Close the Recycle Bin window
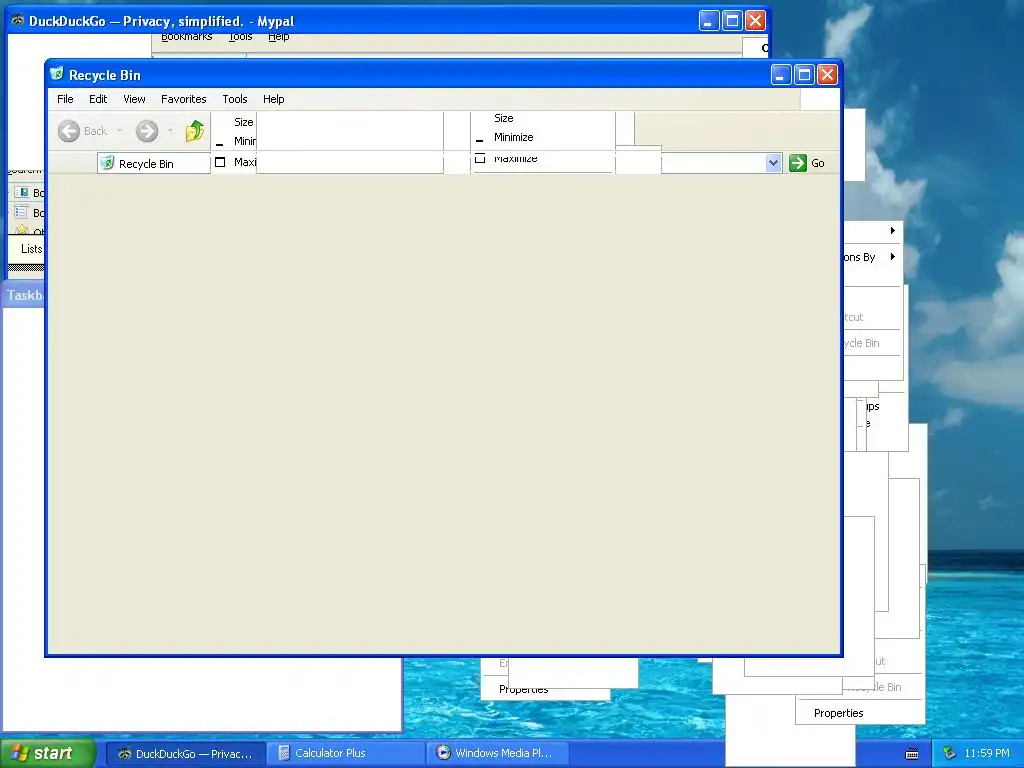The height and width of the screenshot is (768, 1024). click(x=827, y=75)
